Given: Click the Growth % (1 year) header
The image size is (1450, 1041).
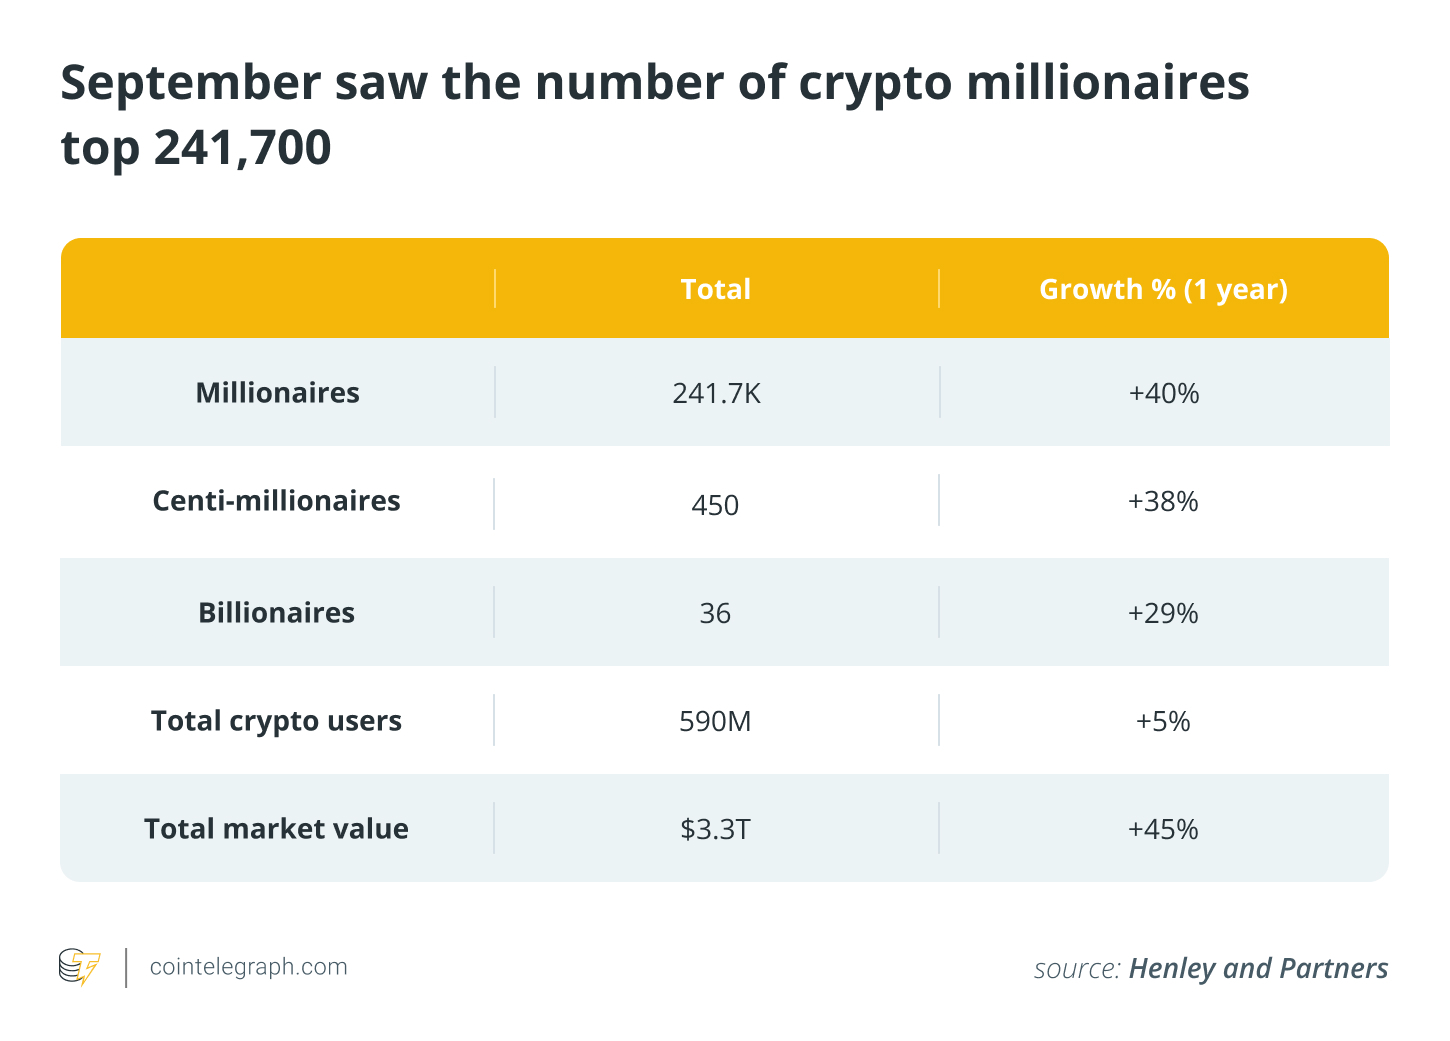Looking at the screenshot, I should click(1163, 289).
